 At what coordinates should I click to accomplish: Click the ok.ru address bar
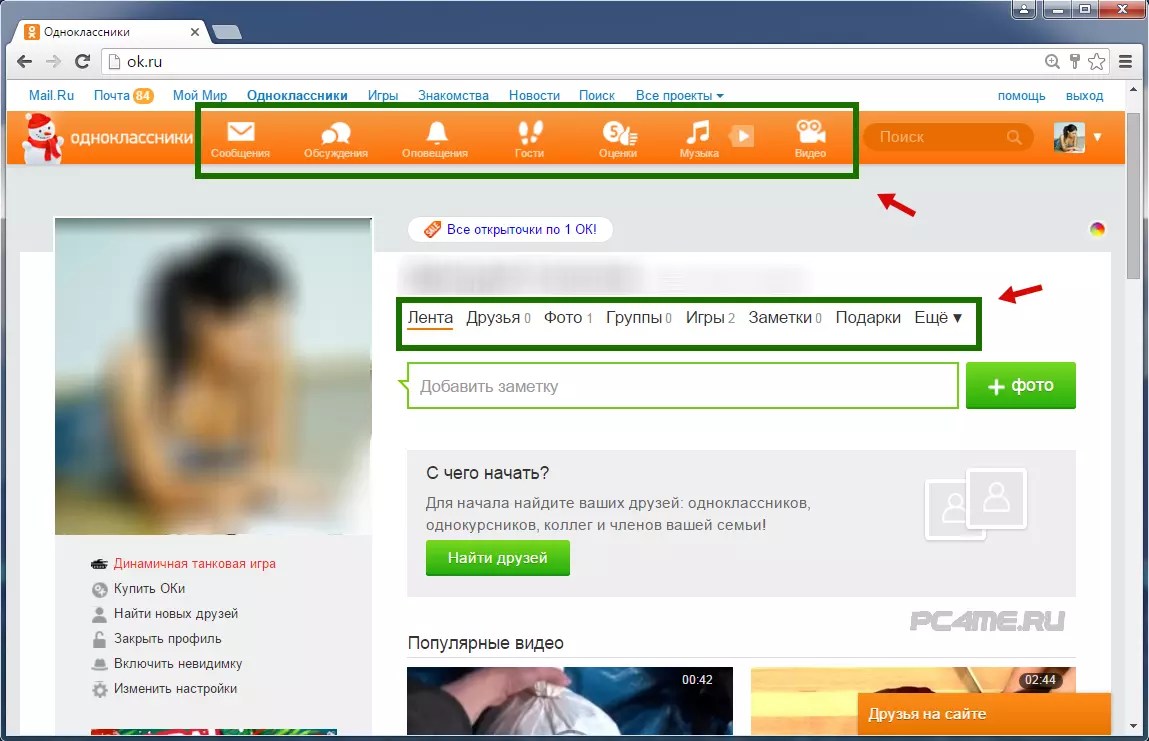pyautogui.click(x=572, y=62)
